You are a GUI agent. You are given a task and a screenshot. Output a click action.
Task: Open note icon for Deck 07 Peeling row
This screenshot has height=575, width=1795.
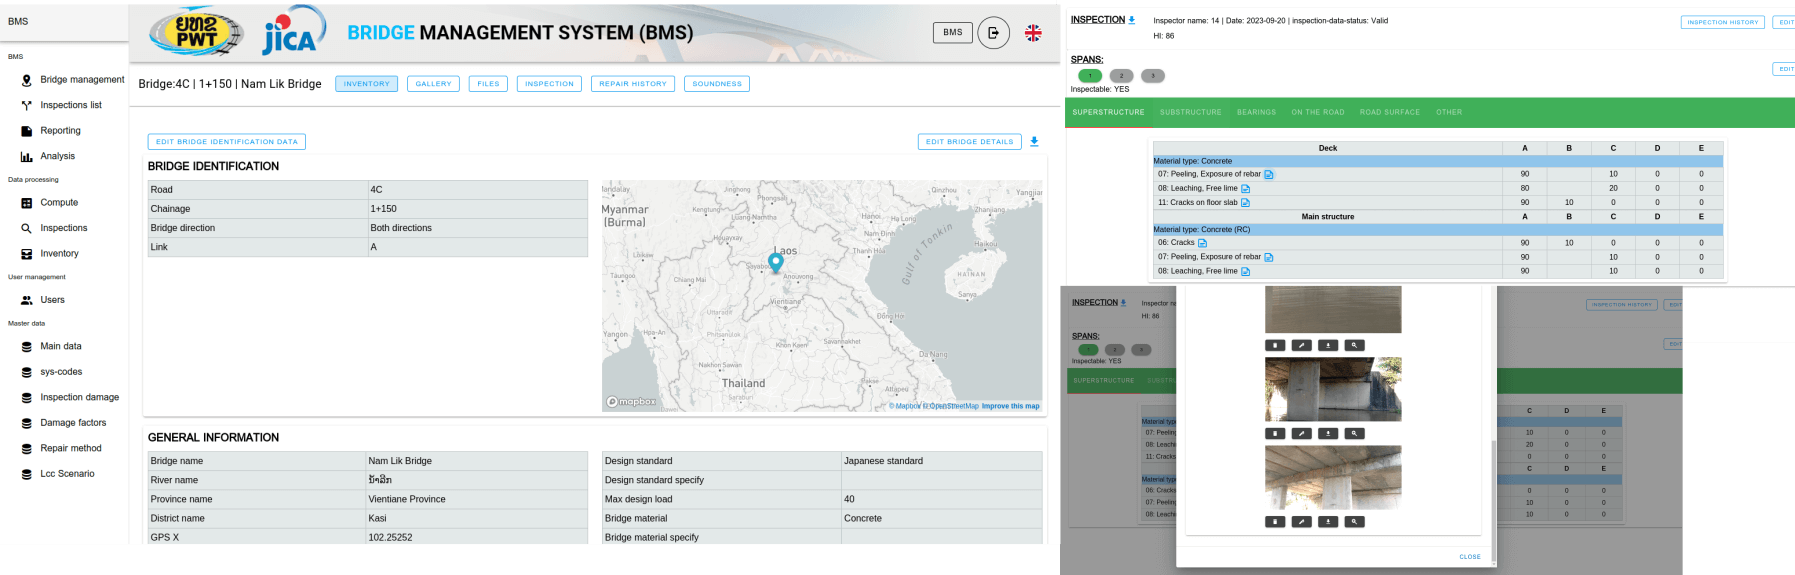click(x=1268, y=174)
